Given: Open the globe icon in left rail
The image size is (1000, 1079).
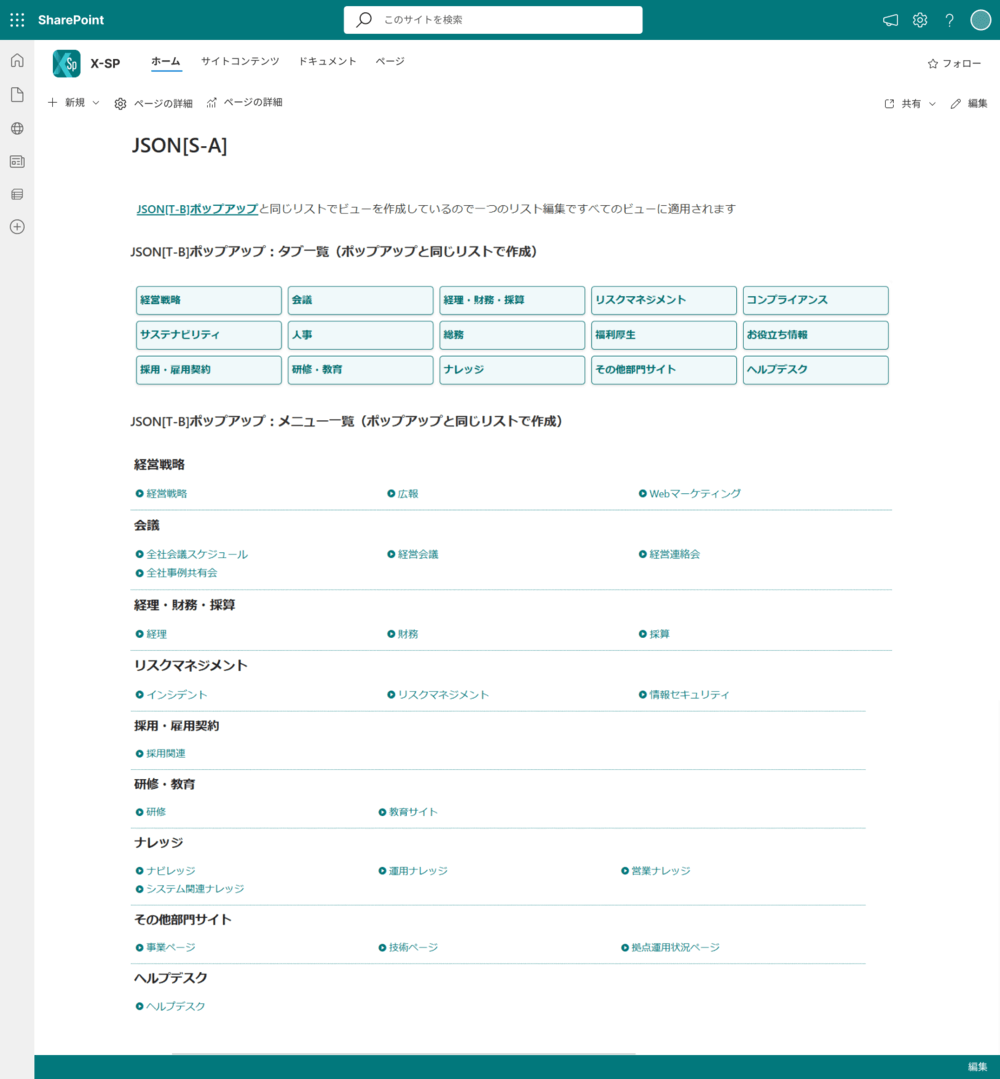Looking at the screenshot, I should (17, 128).
